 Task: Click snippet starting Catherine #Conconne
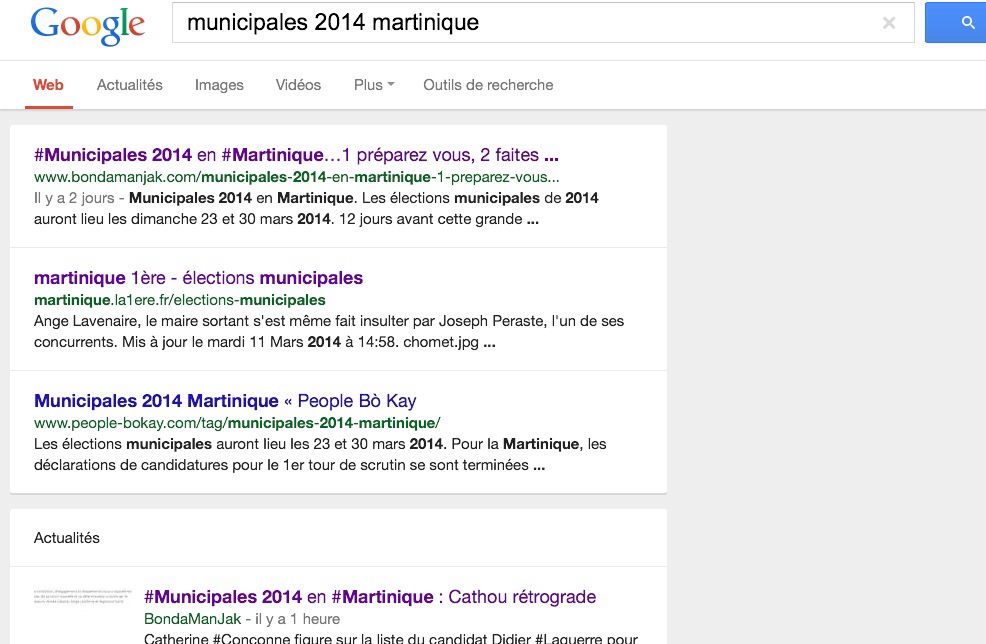coord(391,638)
